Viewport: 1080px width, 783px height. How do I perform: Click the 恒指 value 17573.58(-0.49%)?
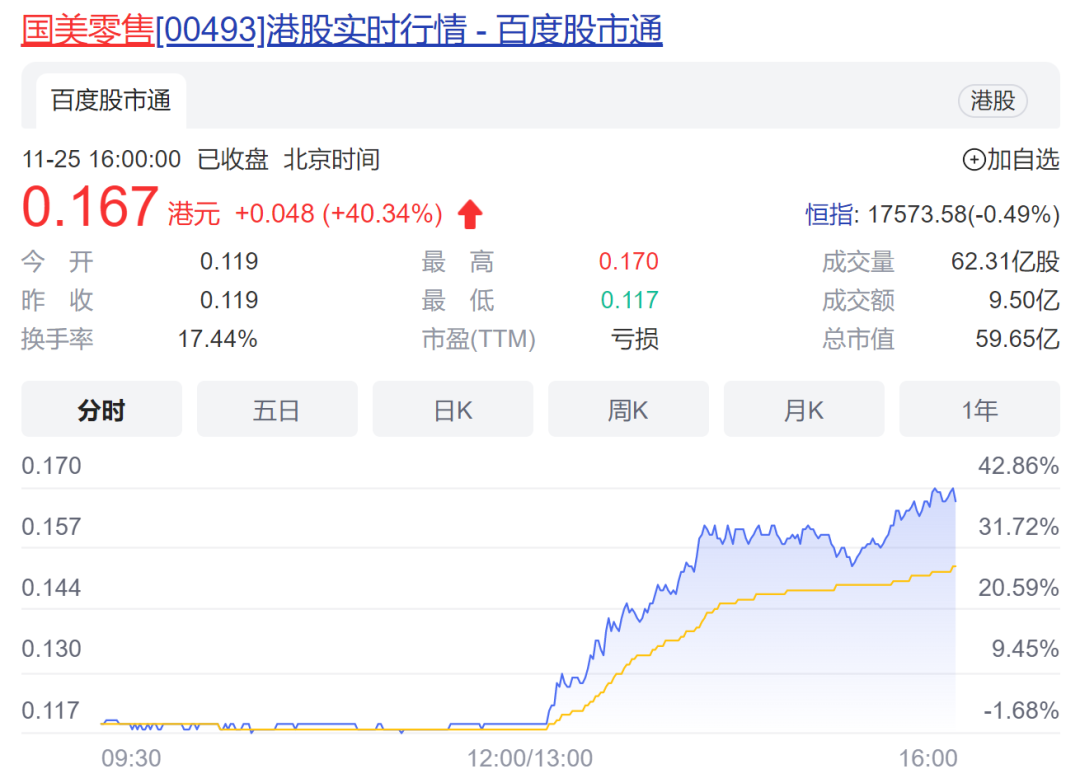point(963,214)
